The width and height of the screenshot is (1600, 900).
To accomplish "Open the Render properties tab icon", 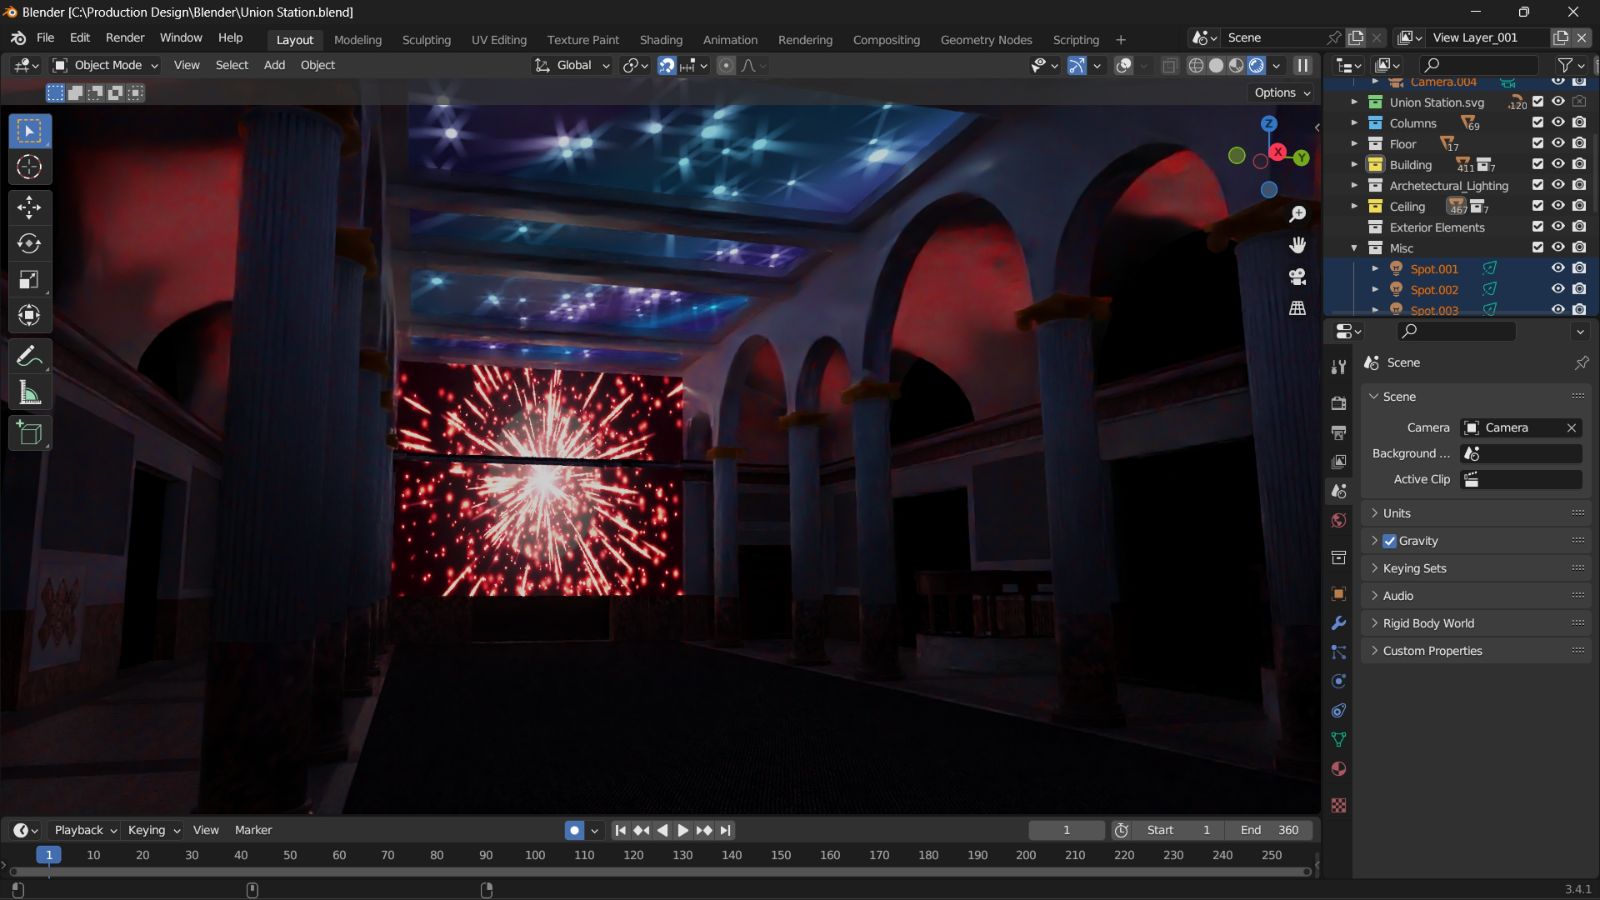I will click(x=1338, y=403).
